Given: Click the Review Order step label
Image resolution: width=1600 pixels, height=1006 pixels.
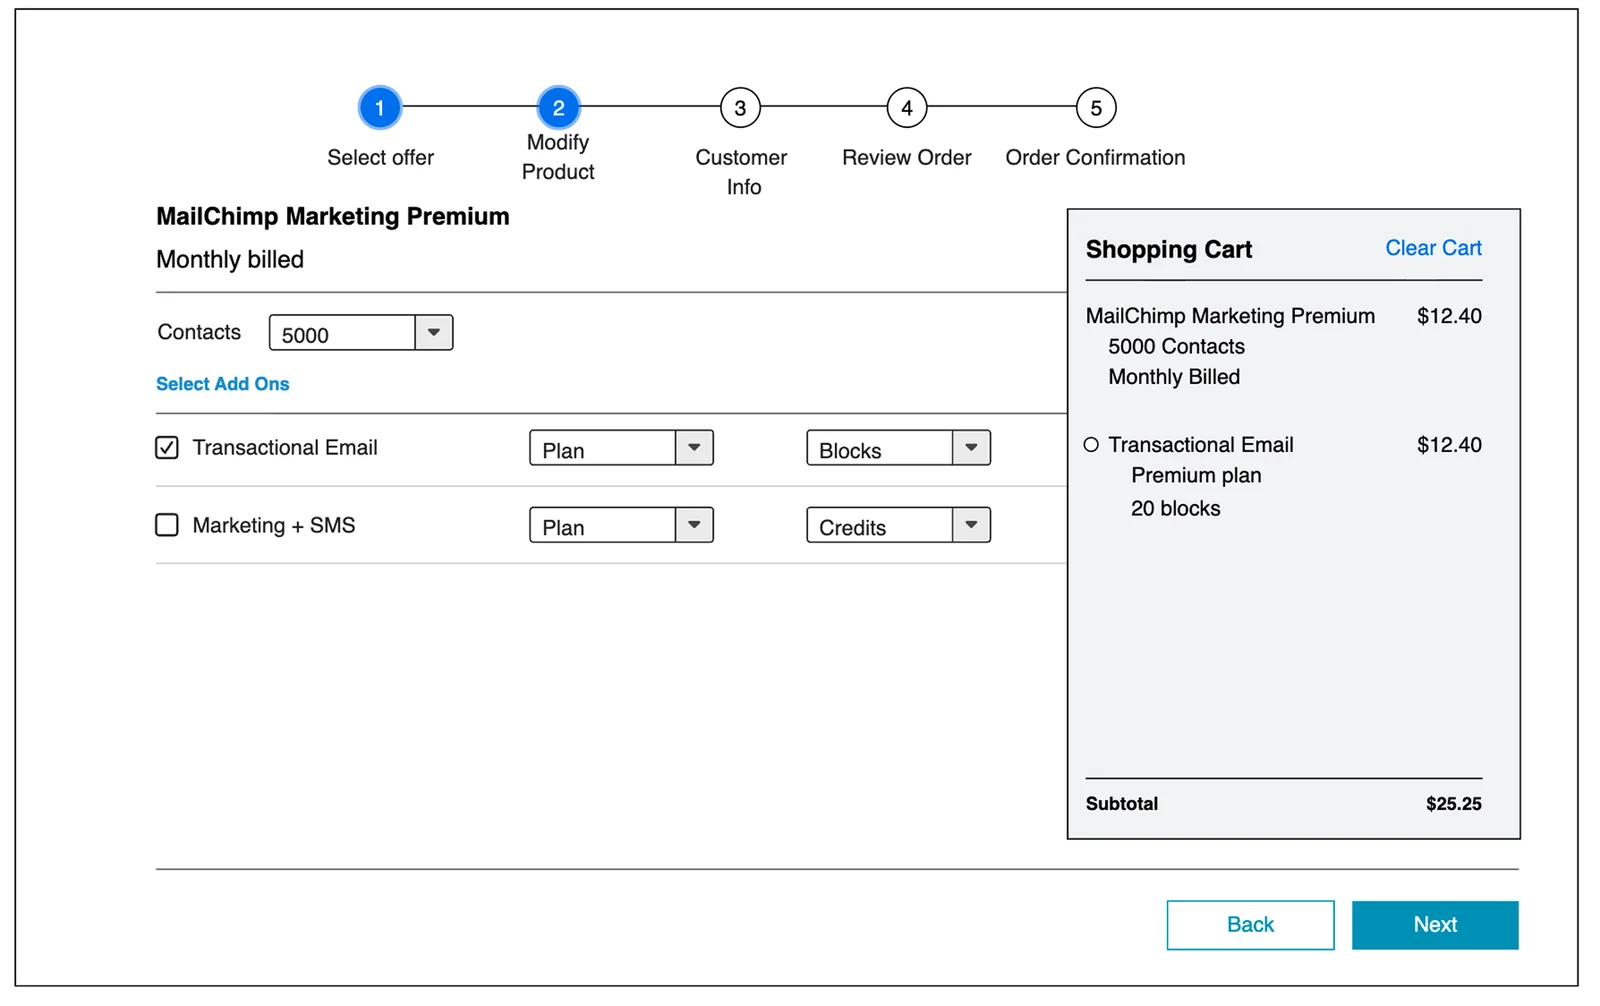Looking at the screenshot, I should [x=907, y=158].
